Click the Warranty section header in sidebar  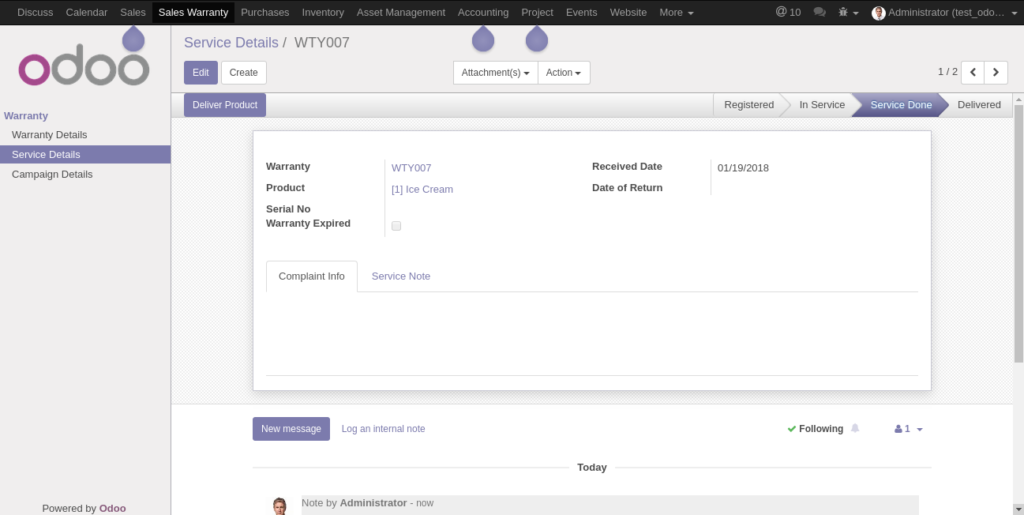(26, 116)
